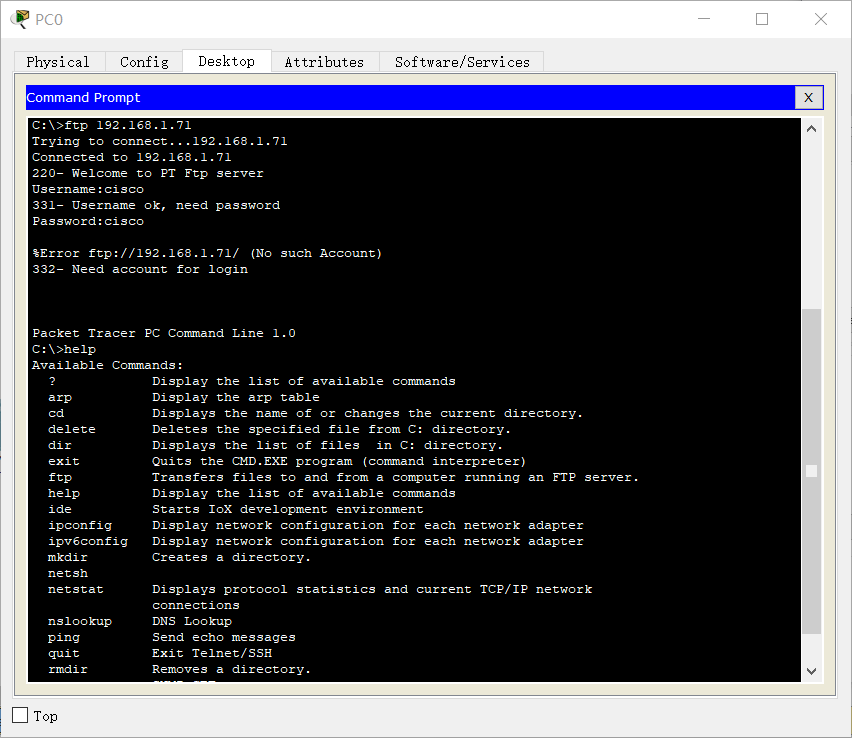Click the 'ping' command entry
Image resolution: width=852 pixels, height=738 pixels.
tap(64, 637)
